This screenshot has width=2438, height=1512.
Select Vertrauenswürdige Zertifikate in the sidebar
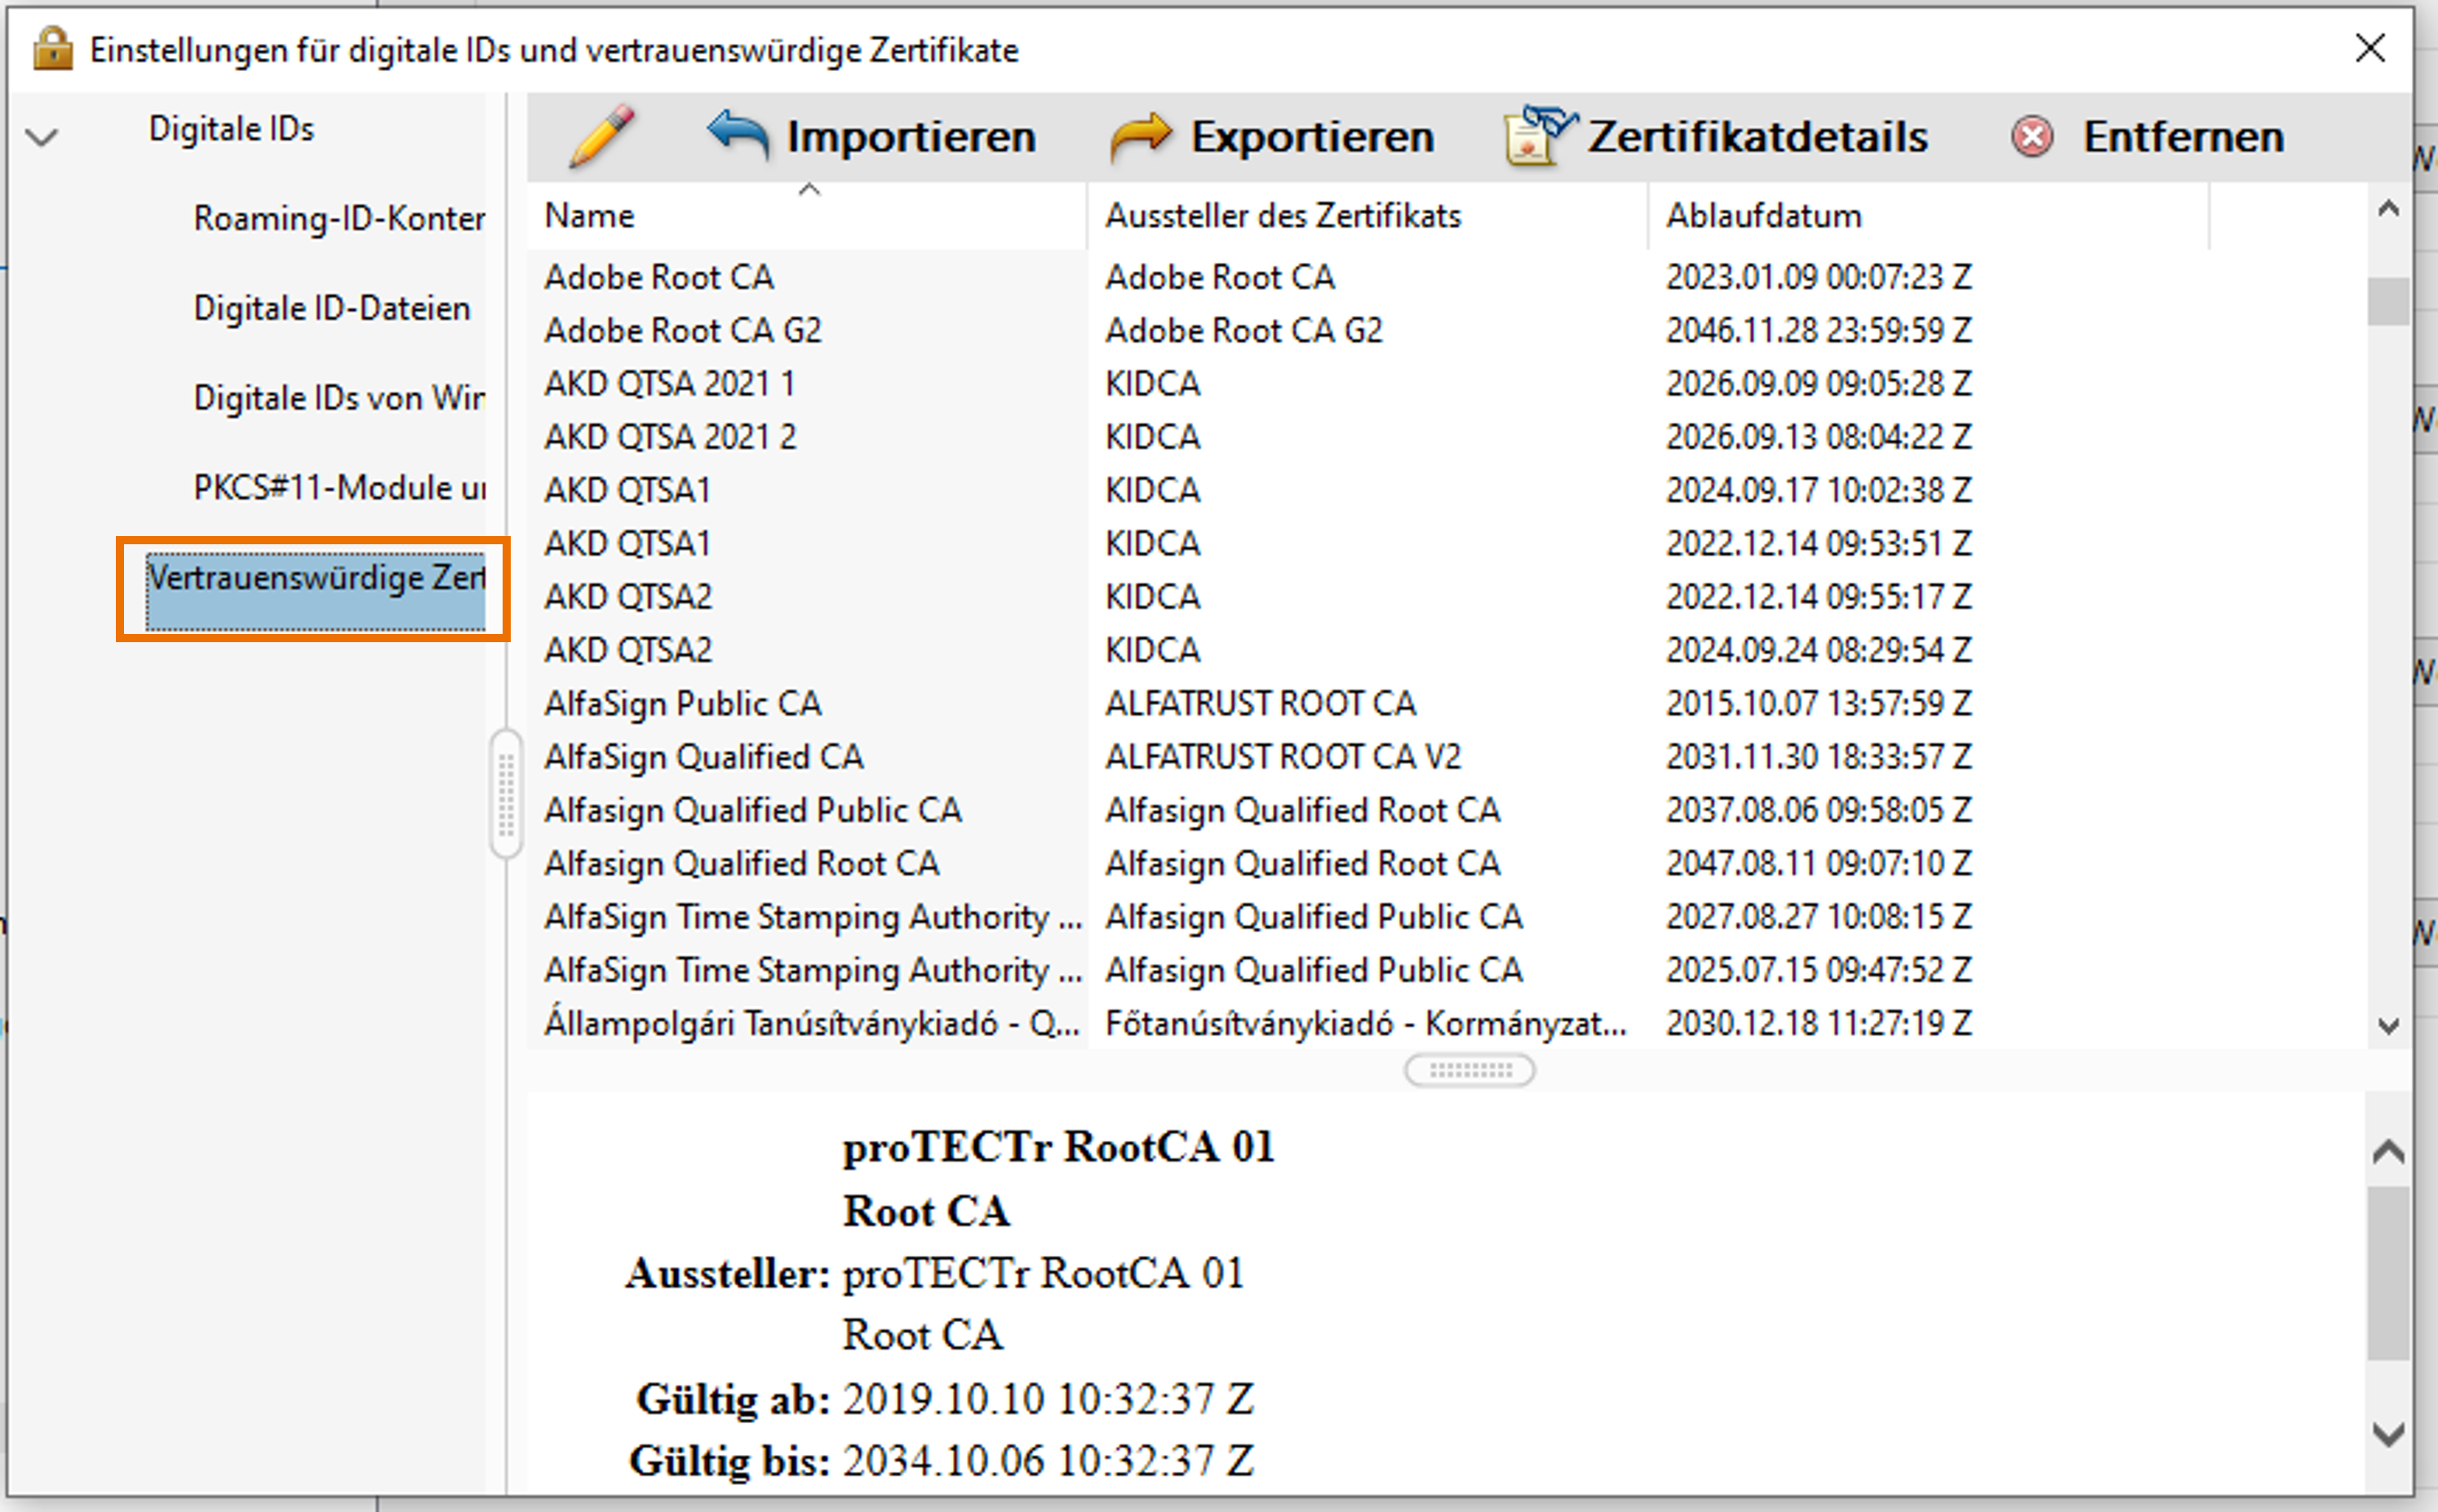click(x=315, y=579)
